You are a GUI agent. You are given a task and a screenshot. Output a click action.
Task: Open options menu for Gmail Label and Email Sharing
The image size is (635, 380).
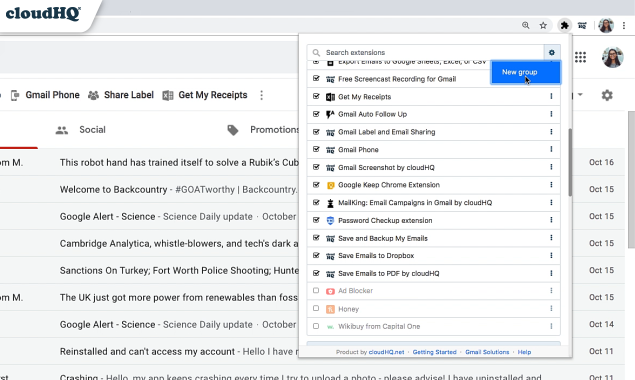point(551,132)
